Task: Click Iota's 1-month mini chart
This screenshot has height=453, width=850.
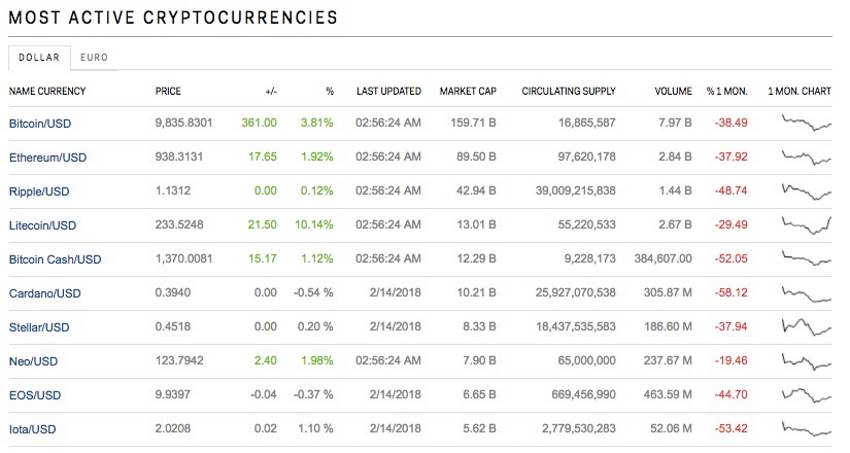Action: pyautogui.click(x=806, y=430)
